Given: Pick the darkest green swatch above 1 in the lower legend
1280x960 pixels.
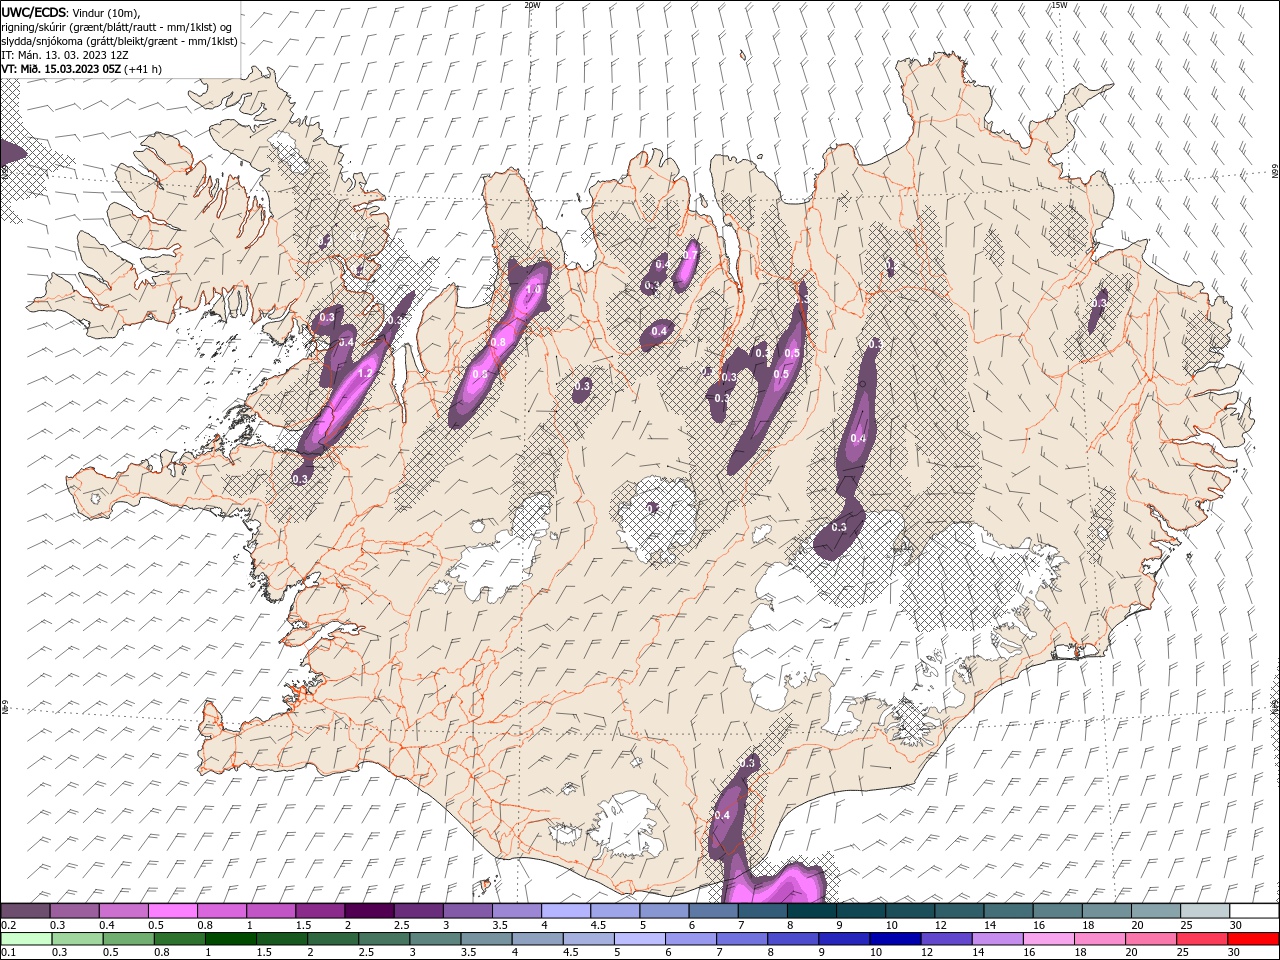Looking at the screenshot, I should click(x=229, y=939).
